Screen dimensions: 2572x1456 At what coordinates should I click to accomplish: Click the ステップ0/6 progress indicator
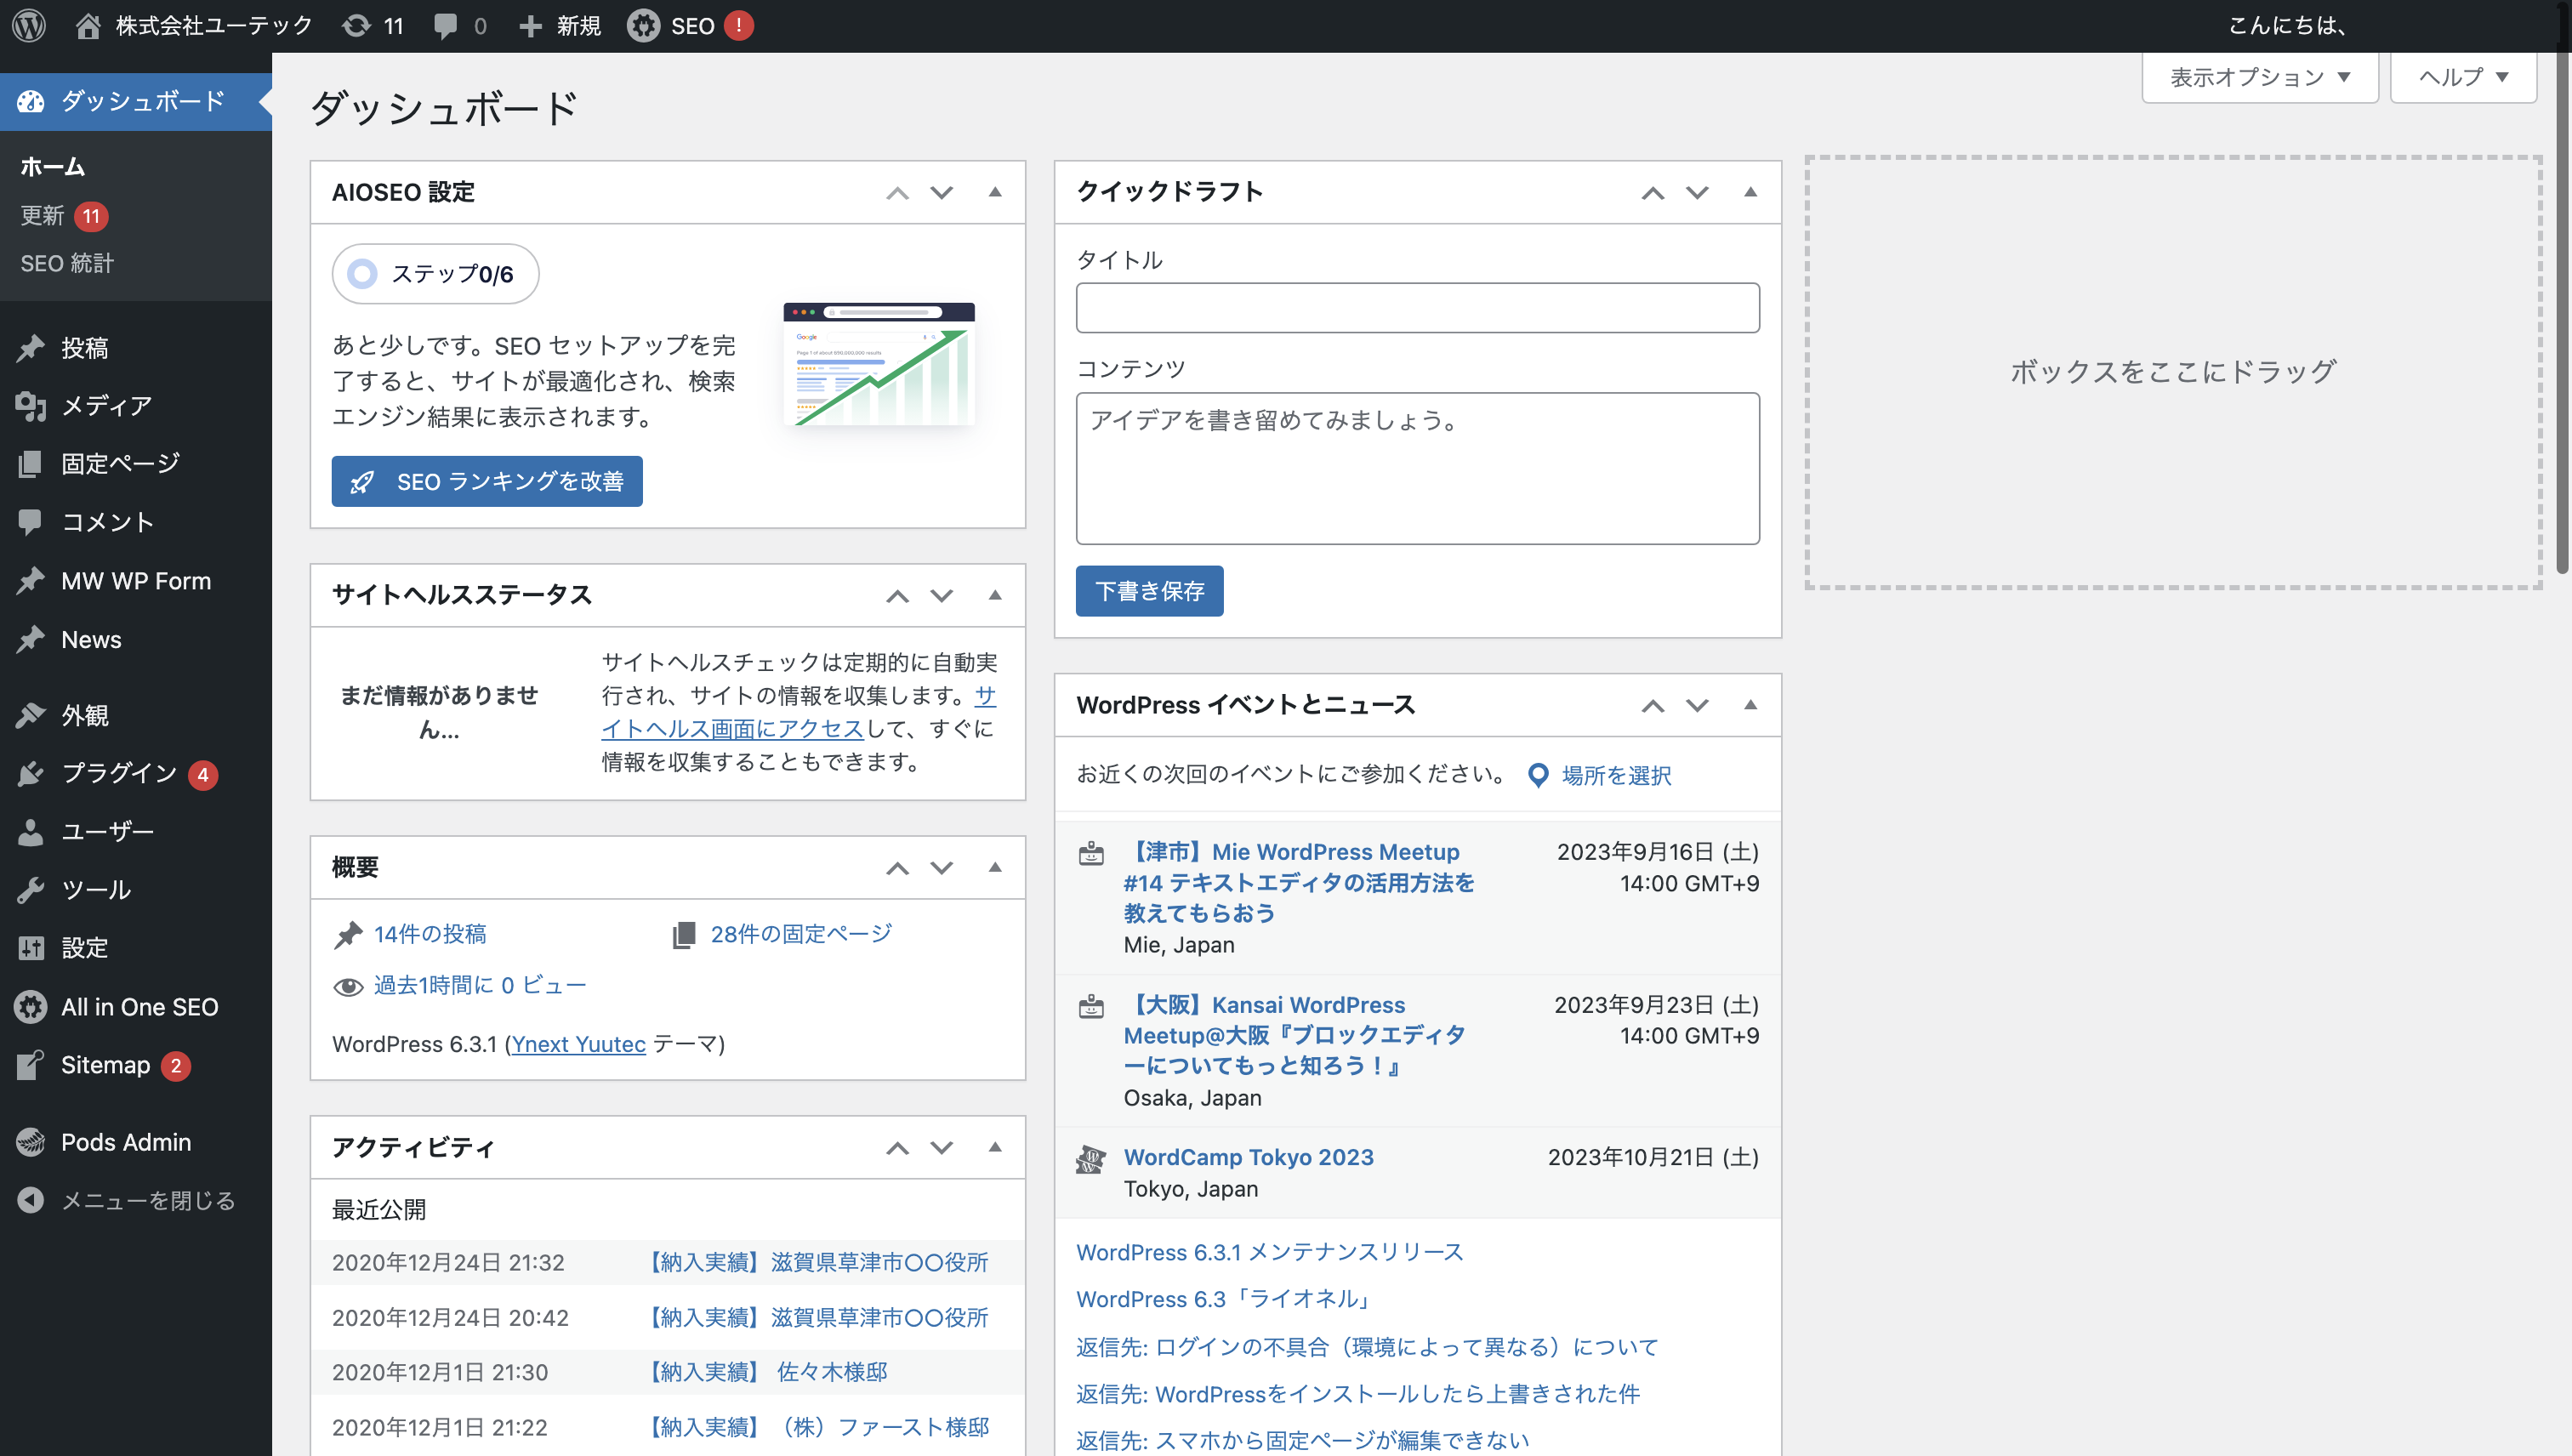[435, 274]
